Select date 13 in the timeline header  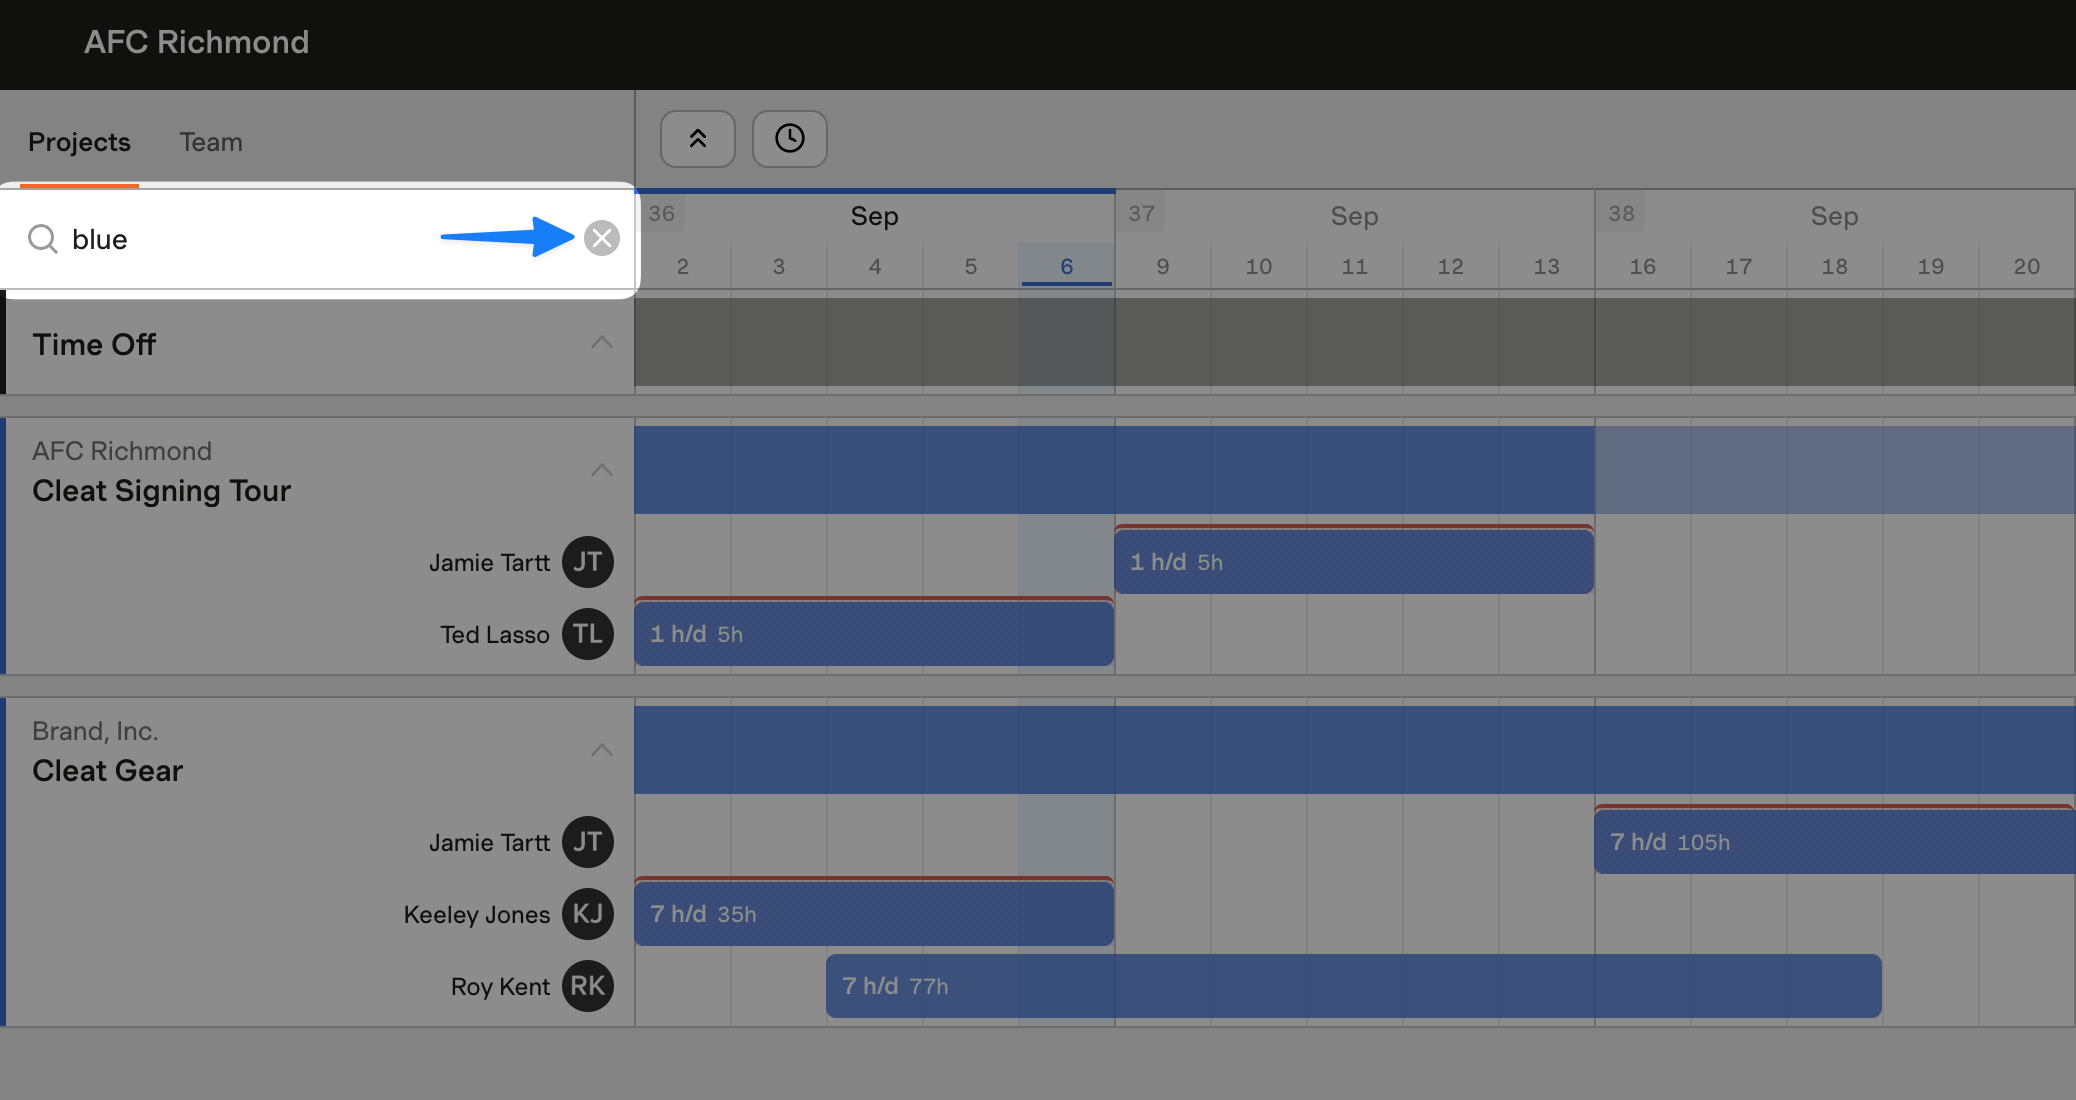point(1547,266)
